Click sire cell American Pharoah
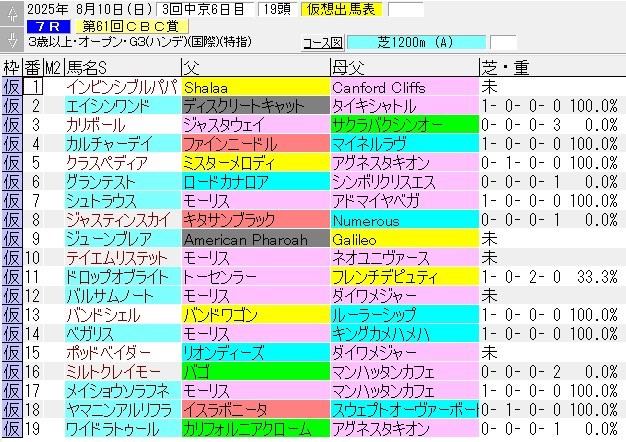The image size is (626, 442). coord(256,239)
